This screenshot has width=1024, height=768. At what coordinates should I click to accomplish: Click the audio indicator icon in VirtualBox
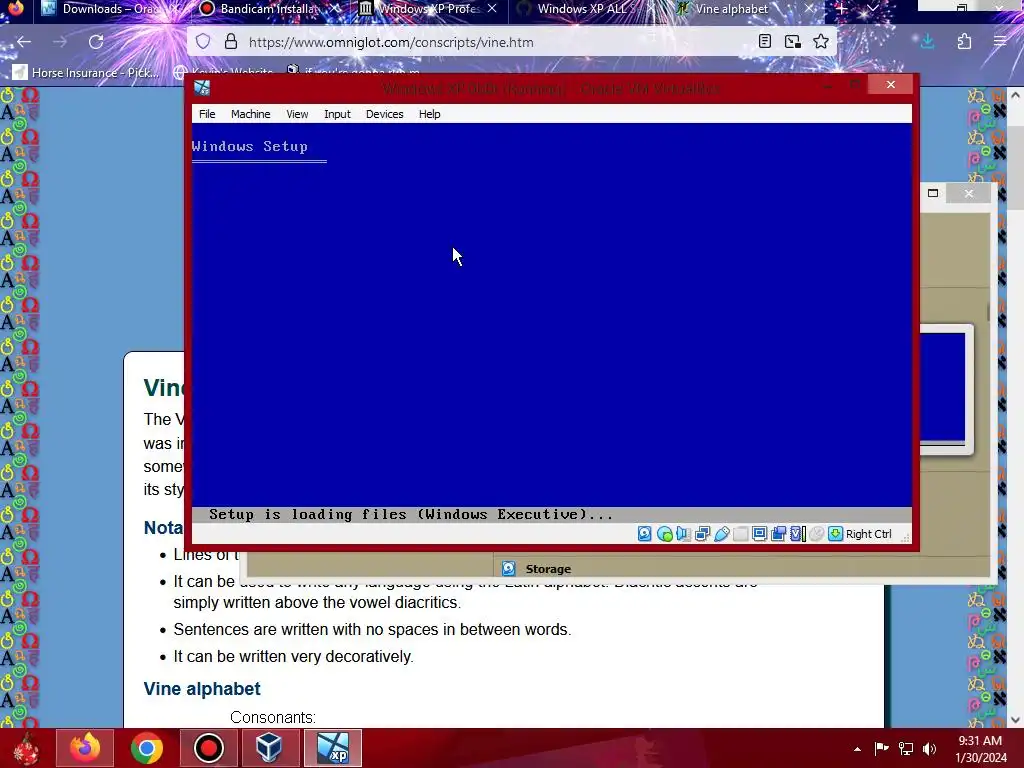[684, 534]
